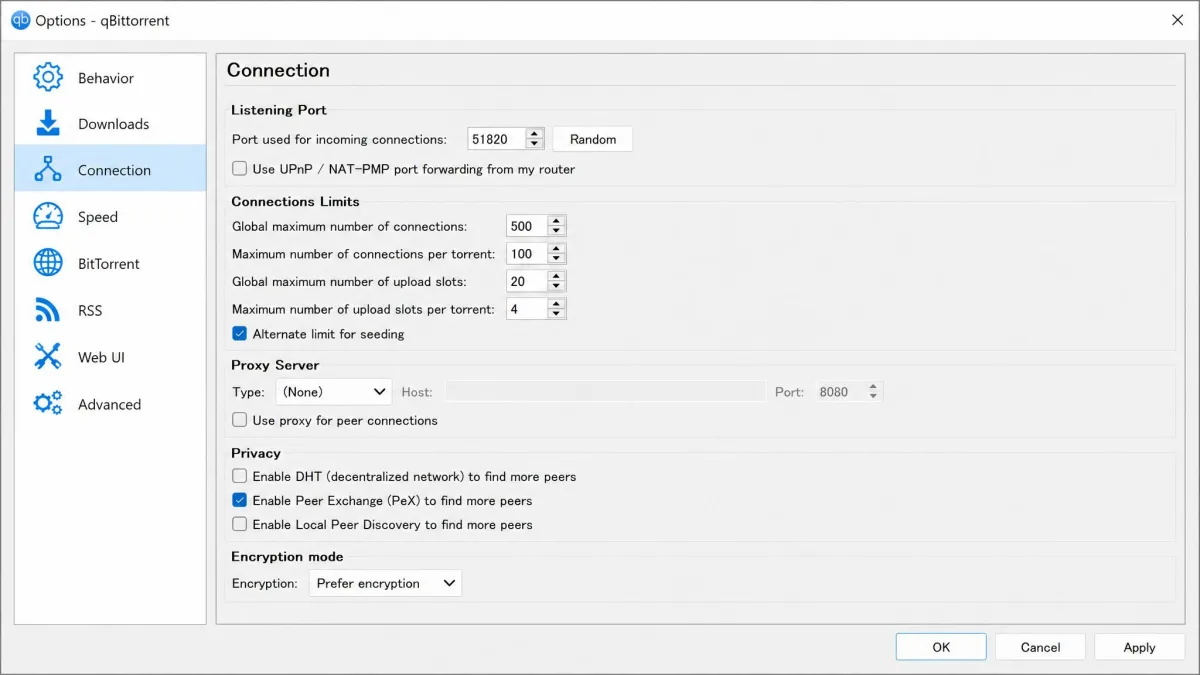1200x675 pixels.
Task: Click the RSS feed icon
Action: [48, 310]
